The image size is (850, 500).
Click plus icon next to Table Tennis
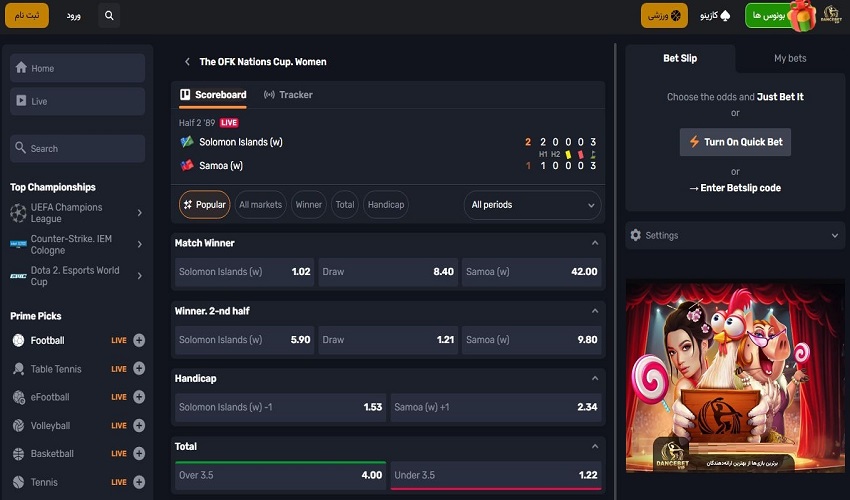pyautogui.click(x=139, y=369)
